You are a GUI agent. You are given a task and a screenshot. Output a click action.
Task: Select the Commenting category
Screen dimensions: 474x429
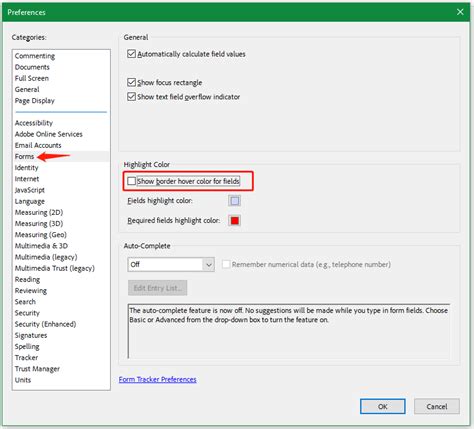(x=35, y=56)
